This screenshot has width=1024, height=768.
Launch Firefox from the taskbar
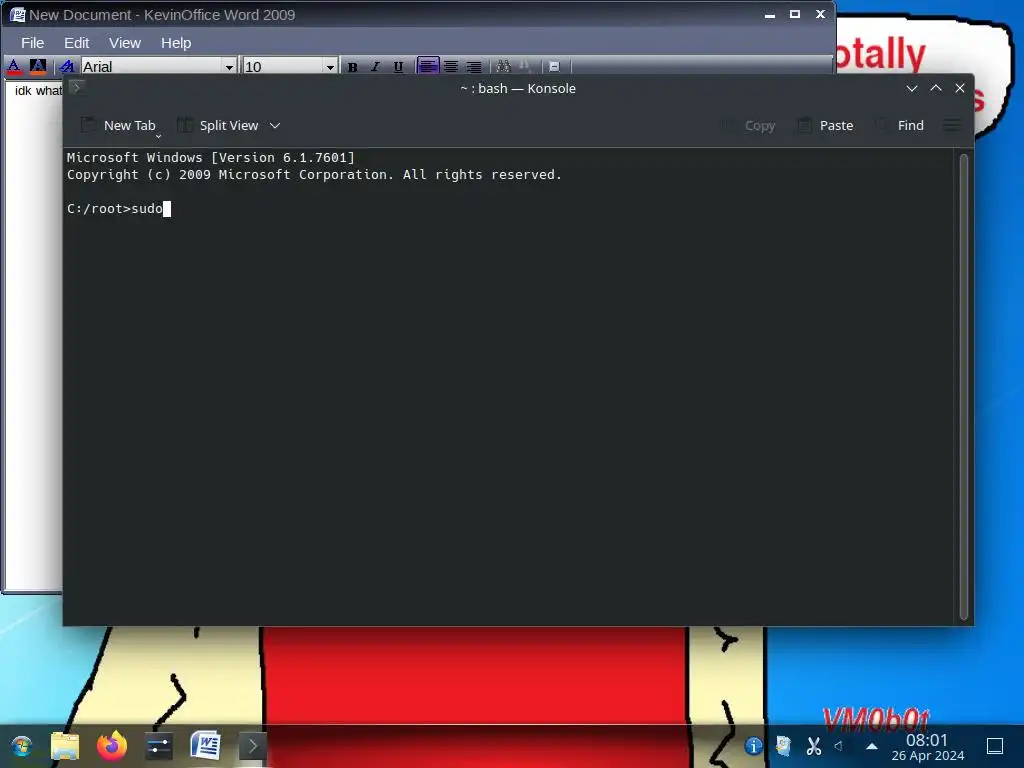click(x=112, y=746)
